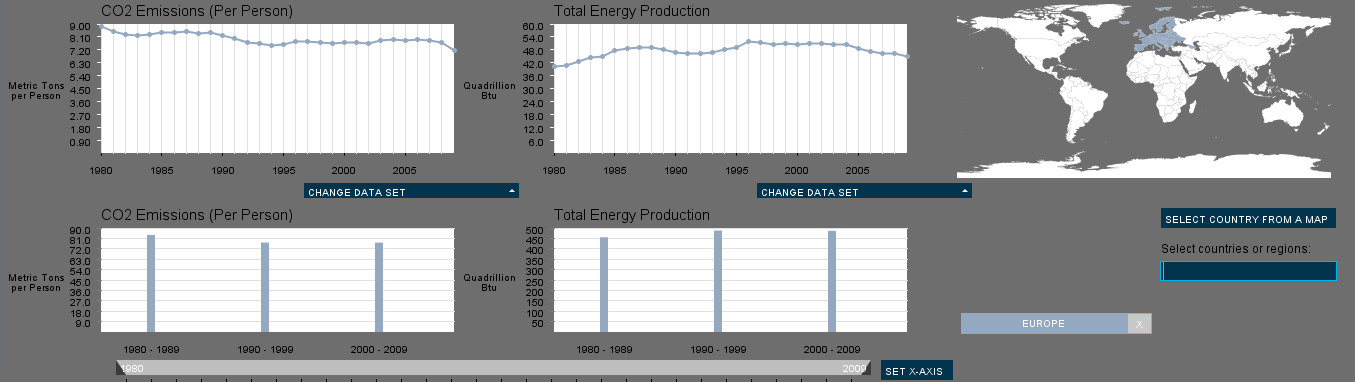The height and width of the screenshot is (382, 1355).
Task: Click the 1980 - 1989 energy production bar
Action: point(604,284)
